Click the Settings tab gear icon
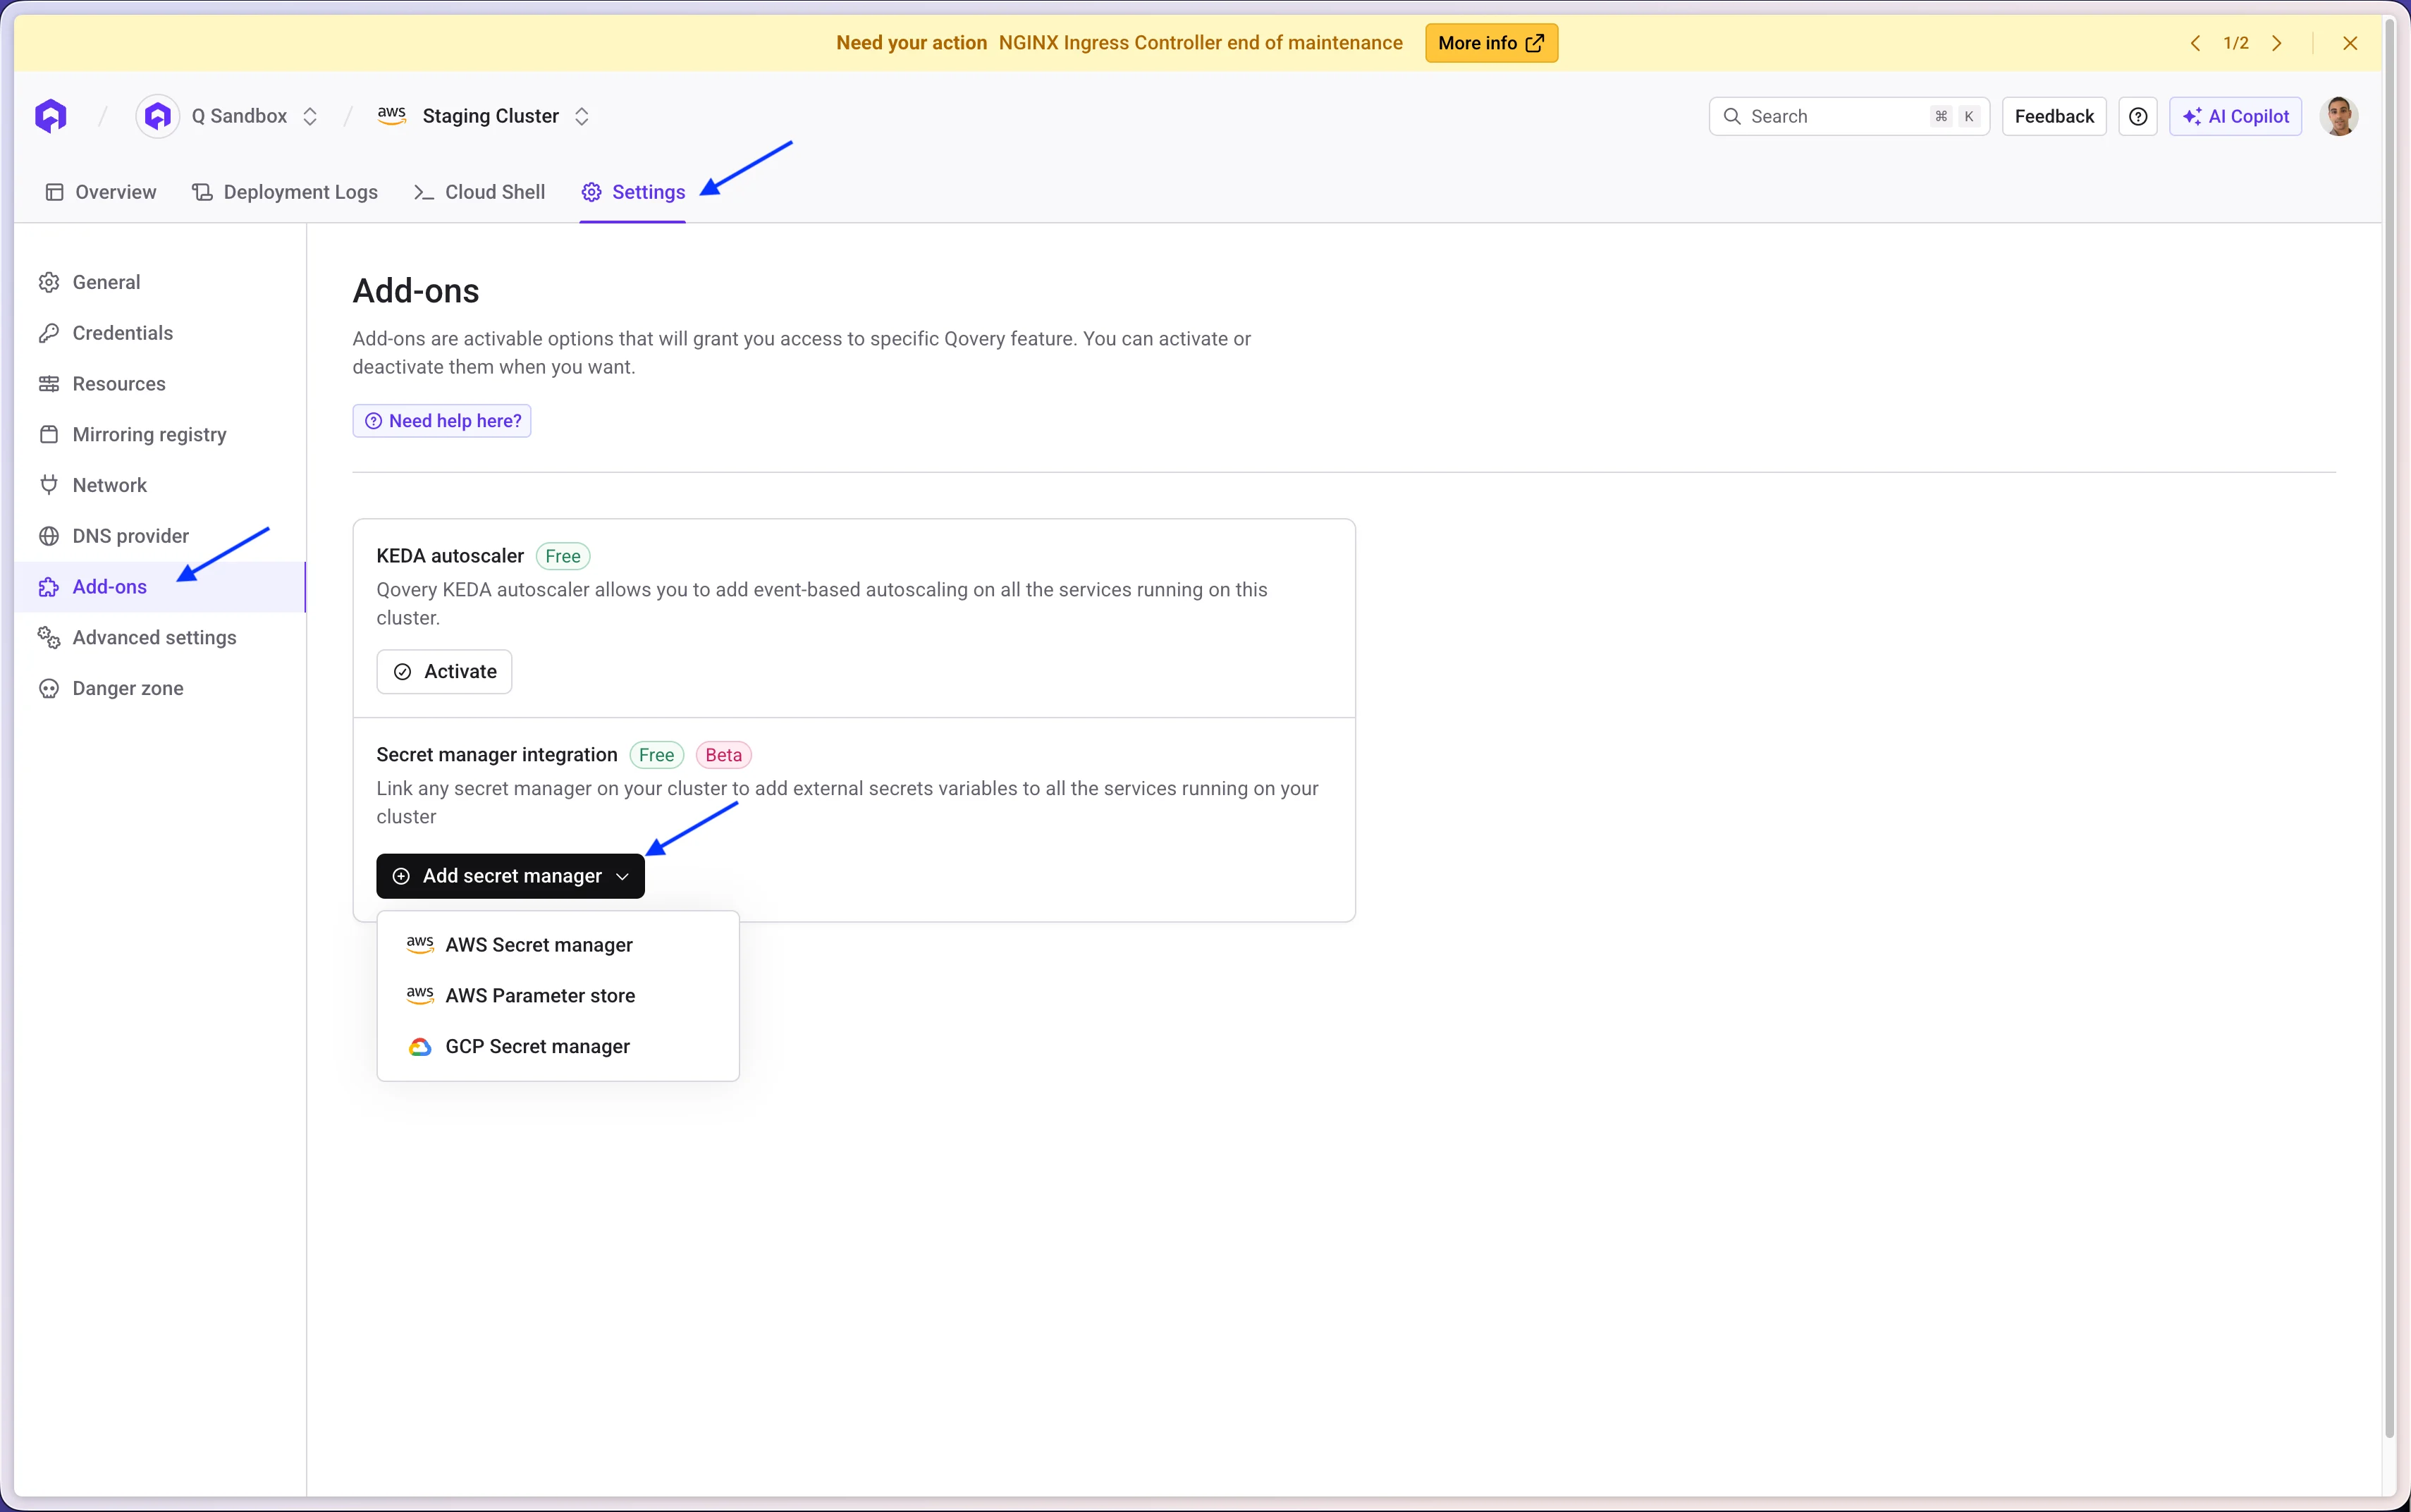Viewport: 2411px width, 1512px height. [592, 192]
